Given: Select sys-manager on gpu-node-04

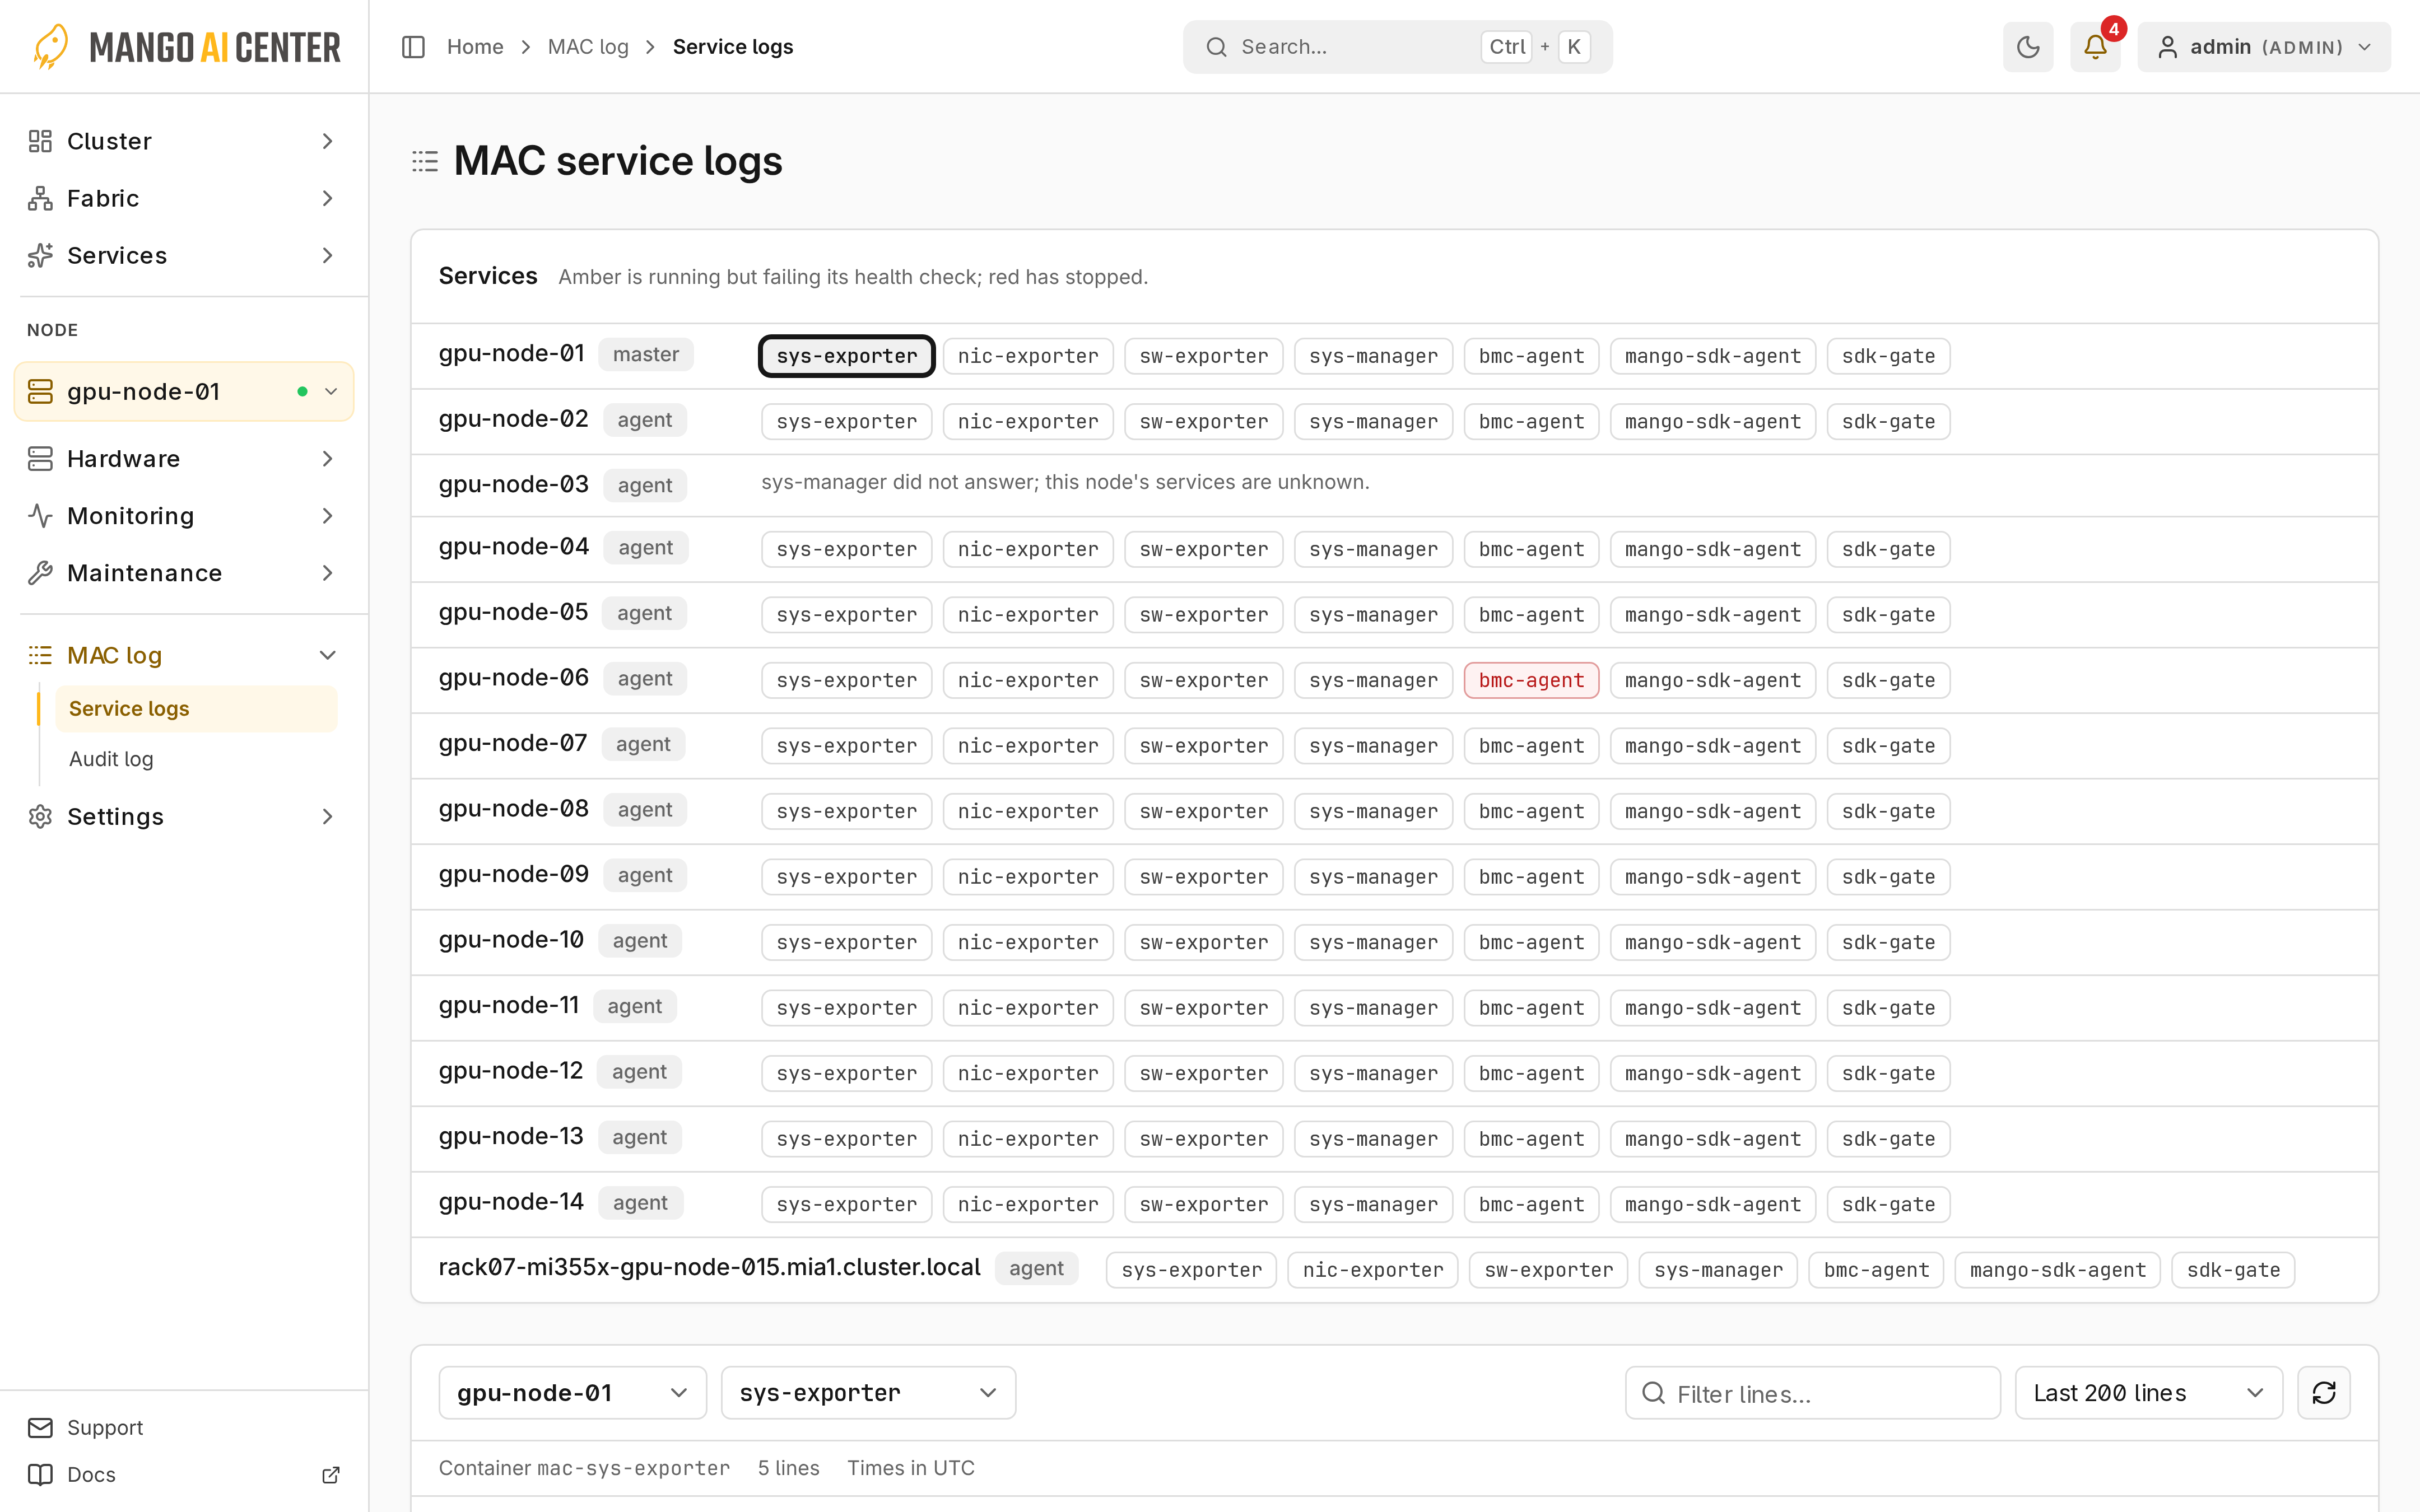Looking at the screenshot, I should (x=1373, y=549).
